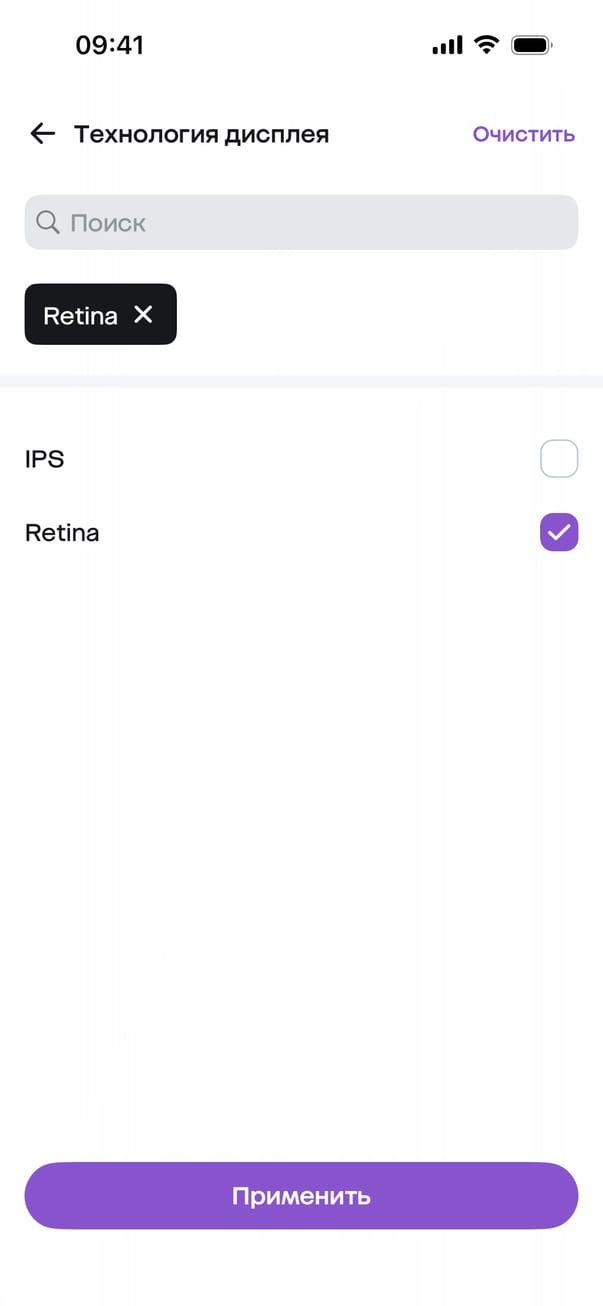This screenshot has width=603, height=1306.
Task: Click the gray divider strip below chips
Action: [x=301, y=381]
